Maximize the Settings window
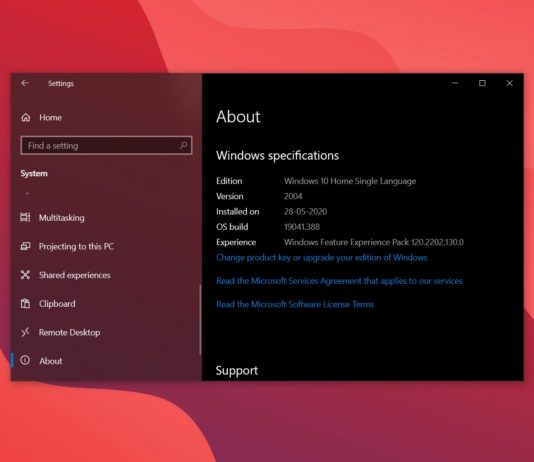The height and width of the screenshot is (462, 534). click(x=482, y=83)
